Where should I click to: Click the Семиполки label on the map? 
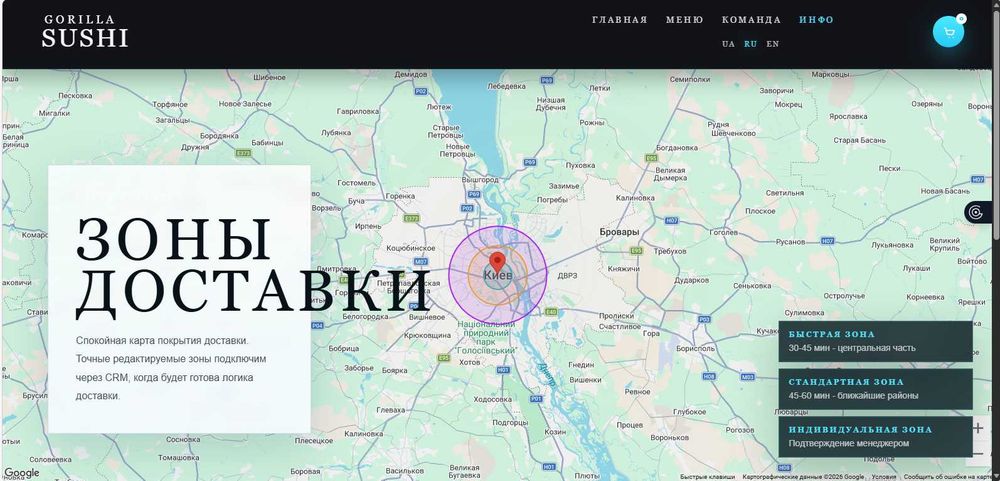[691, 80]
